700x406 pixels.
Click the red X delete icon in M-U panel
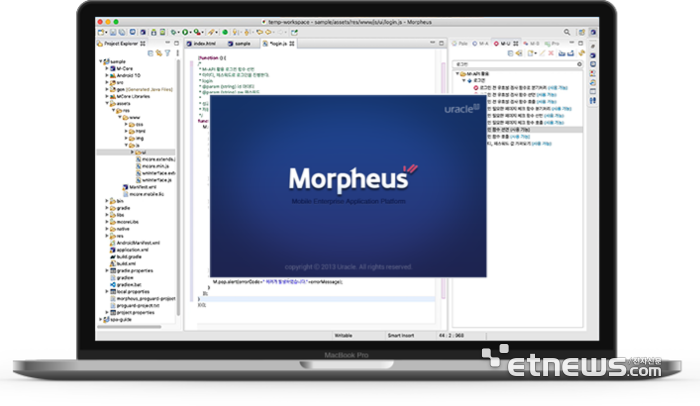[551, 53]
